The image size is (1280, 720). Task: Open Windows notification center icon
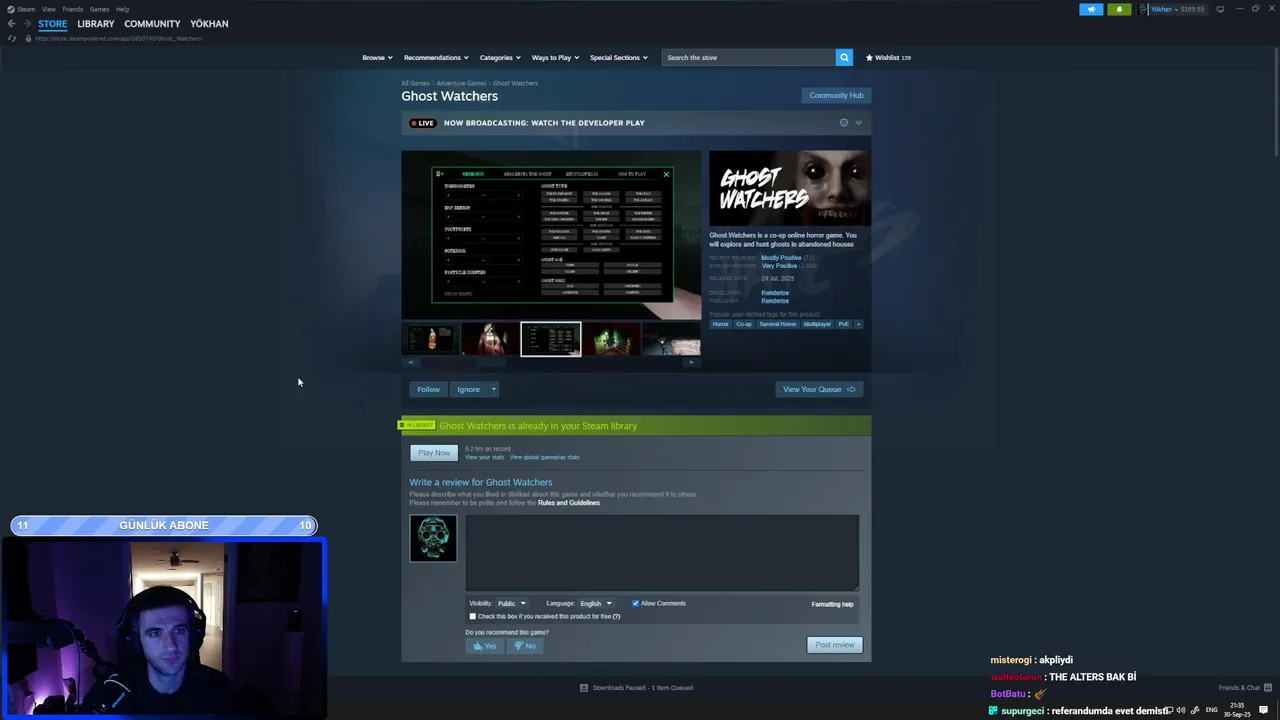[x=1263, y=710]
